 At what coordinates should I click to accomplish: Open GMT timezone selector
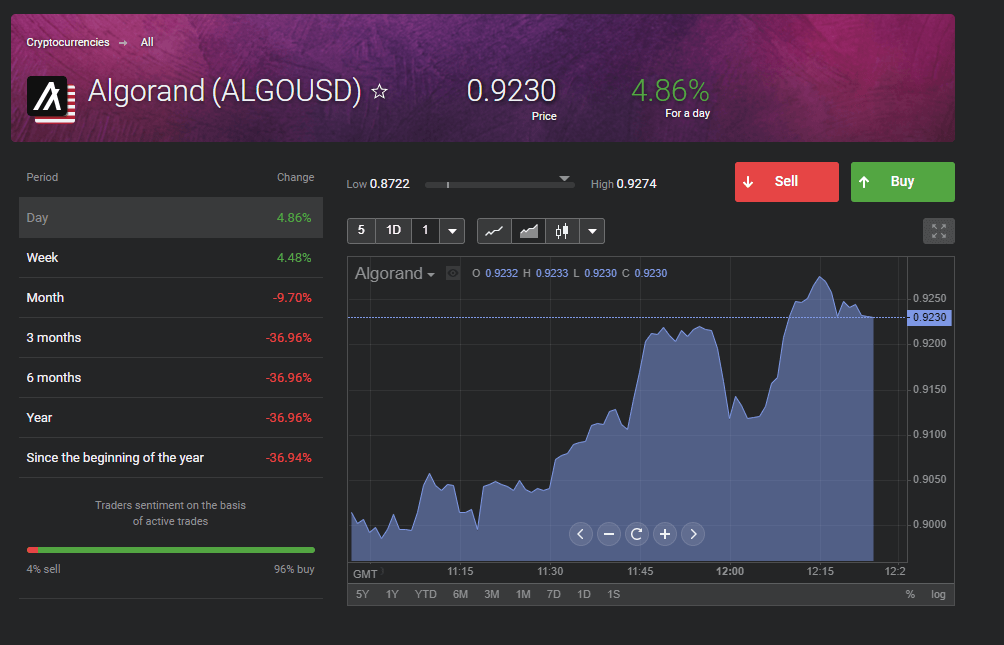(366, 574)
